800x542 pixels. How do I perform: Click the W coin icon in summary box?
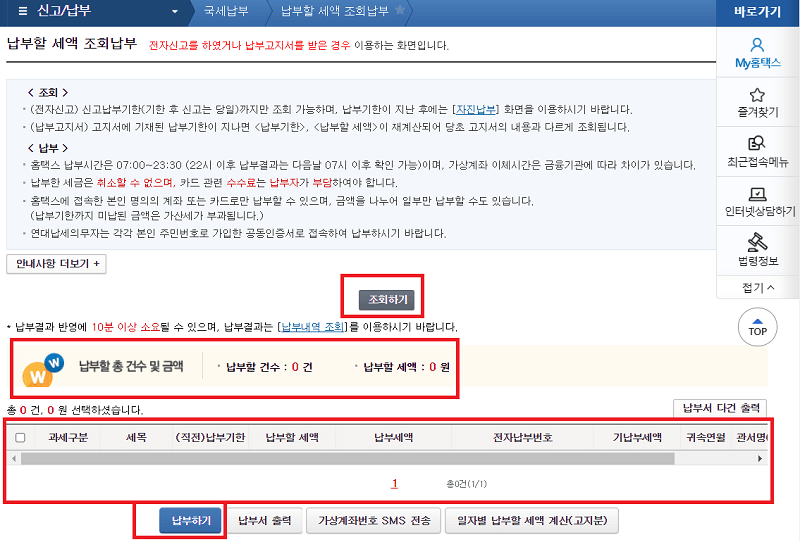(42, 371)
